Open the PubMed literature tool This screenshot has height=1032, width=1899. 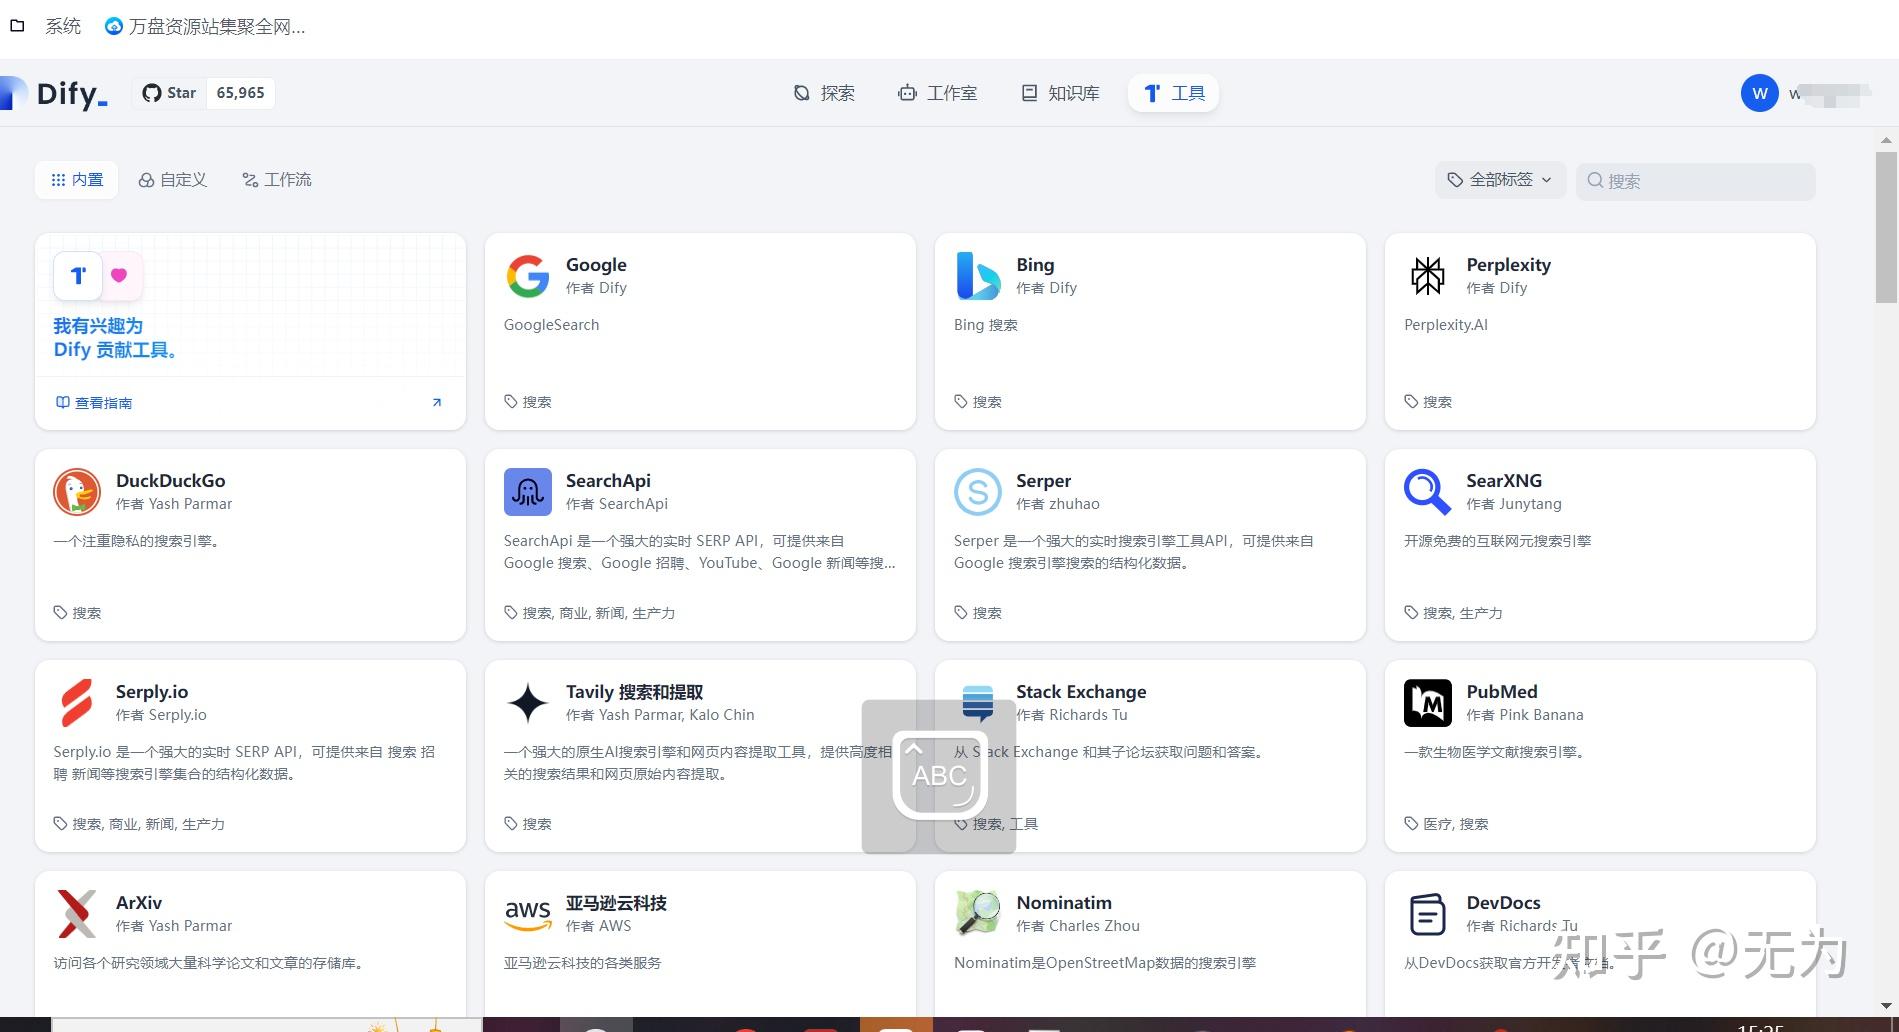[1427, 702]
